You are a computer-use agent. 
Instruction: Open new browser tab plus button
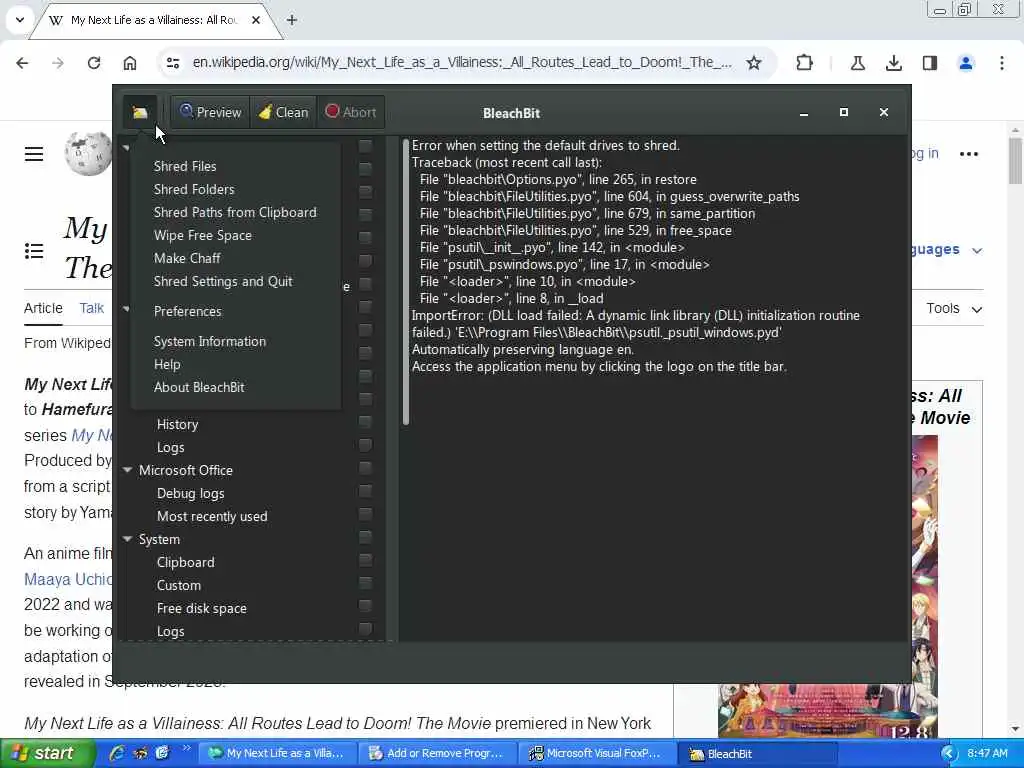click(292, 20)
